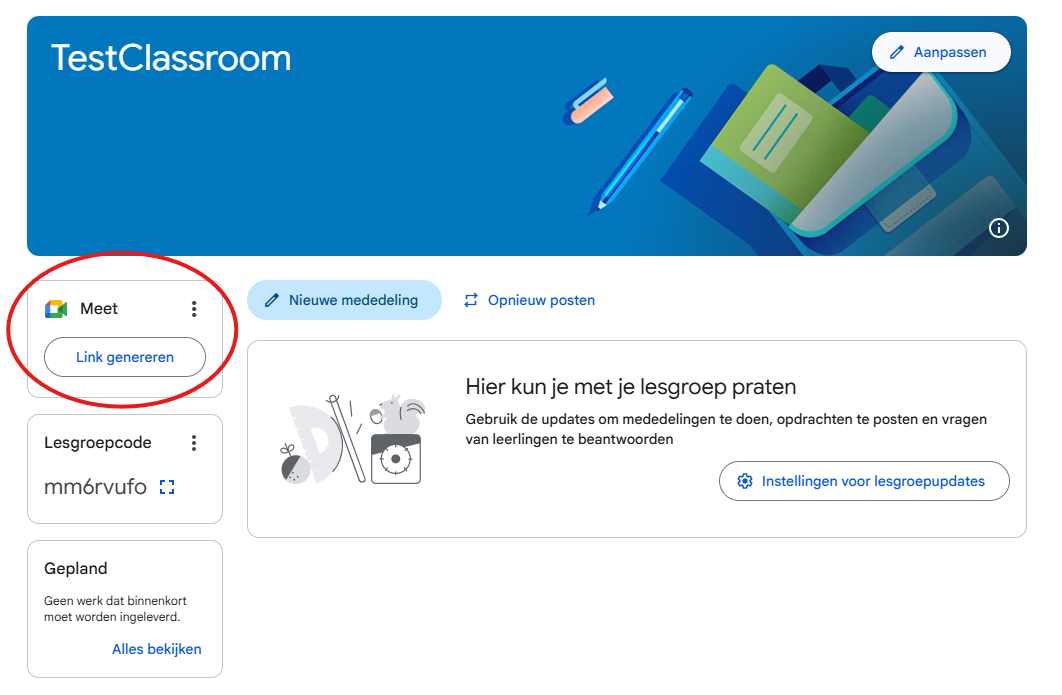Click the Google Meet camera icon
This screenshot has width=1062, height=695.
(56, 309)
